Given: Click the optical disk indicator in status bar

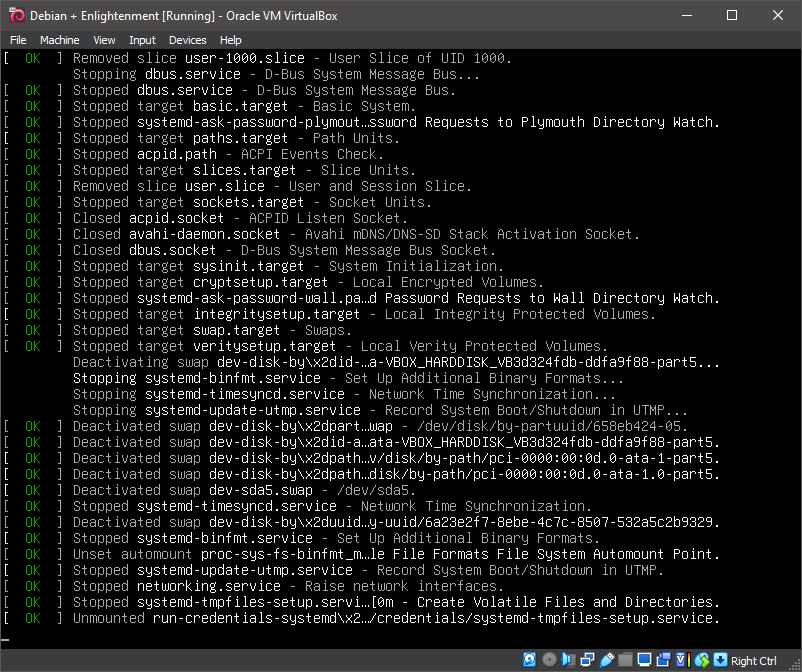Looking at the screenshot, I should (x=549, y=660).
